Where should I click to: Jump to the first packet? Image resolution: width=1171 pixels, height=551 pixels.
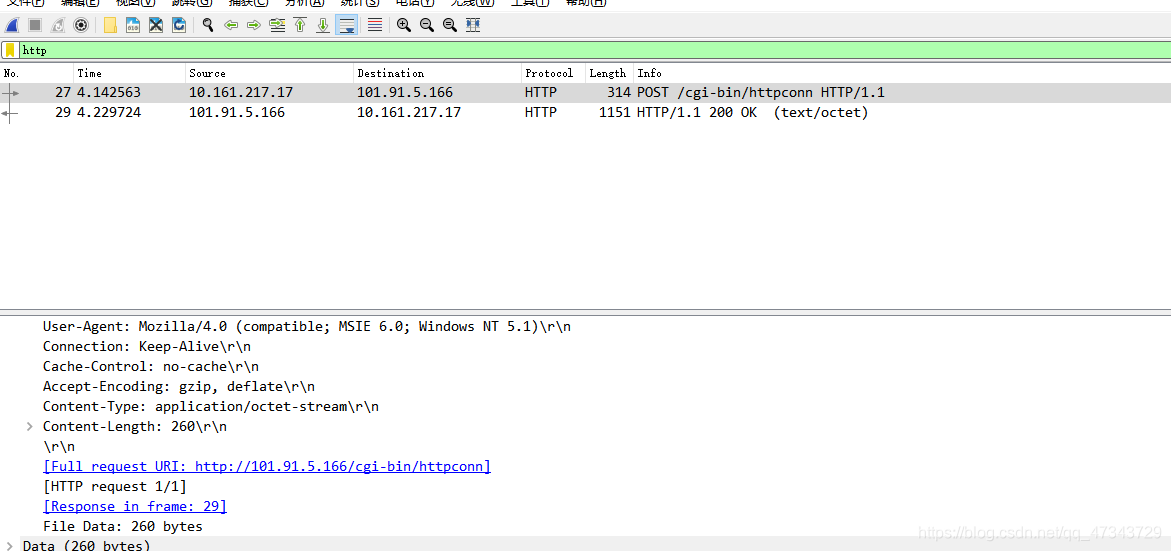point(300,25)
